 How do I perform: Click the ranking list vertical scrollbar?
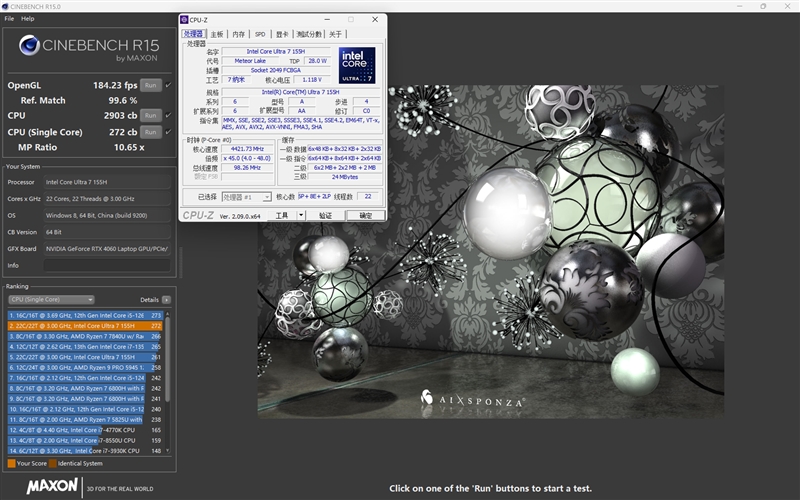click(x=167, y=360)
